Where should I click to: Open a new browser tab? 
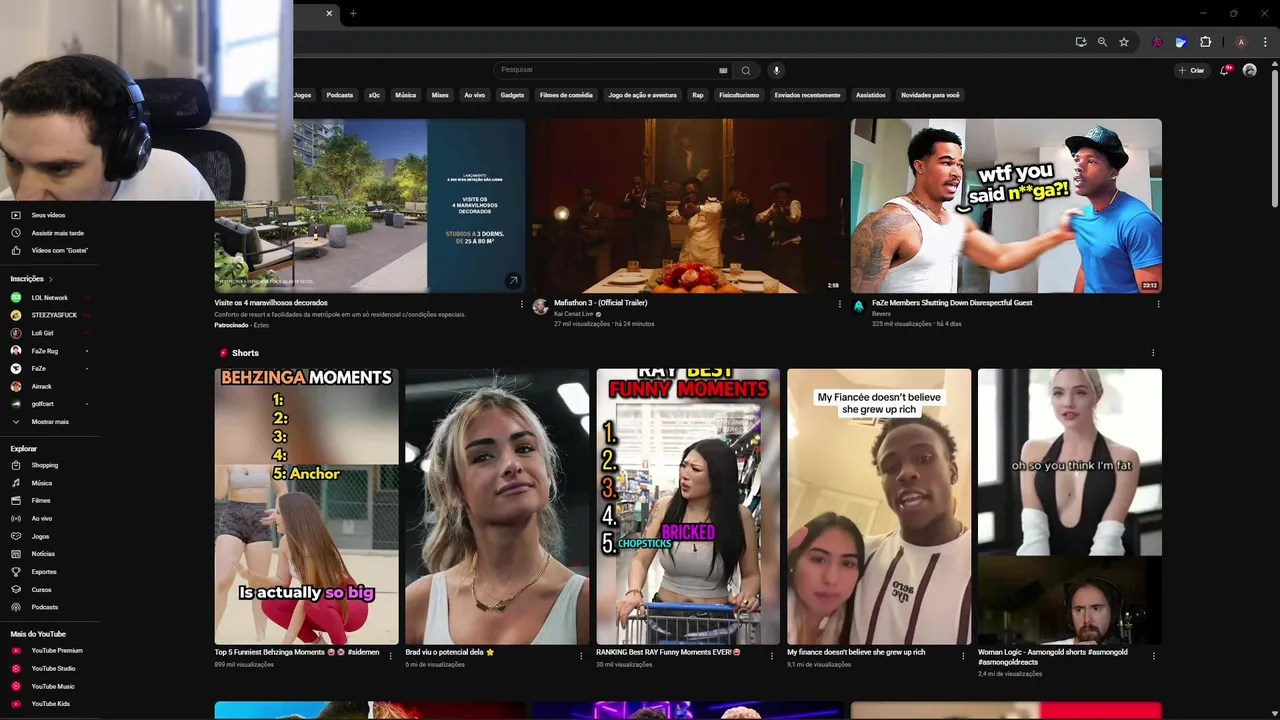(353, 13)
